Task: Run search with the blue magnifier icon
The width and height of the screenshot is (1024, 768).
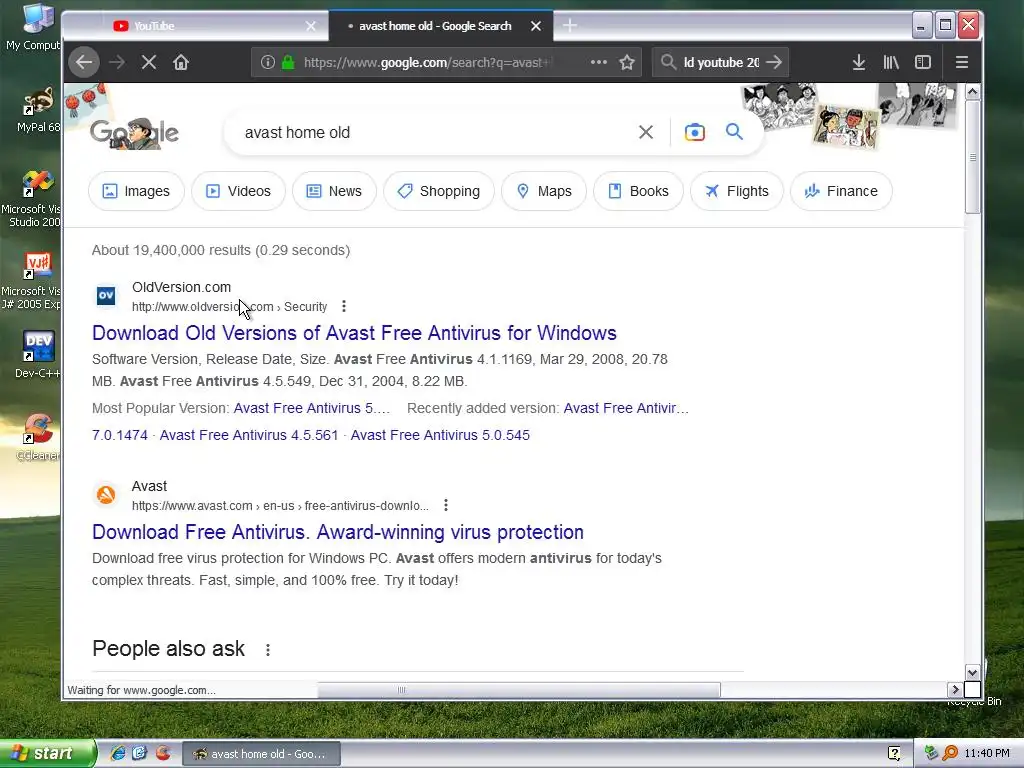Action: [x=735, y=132]
